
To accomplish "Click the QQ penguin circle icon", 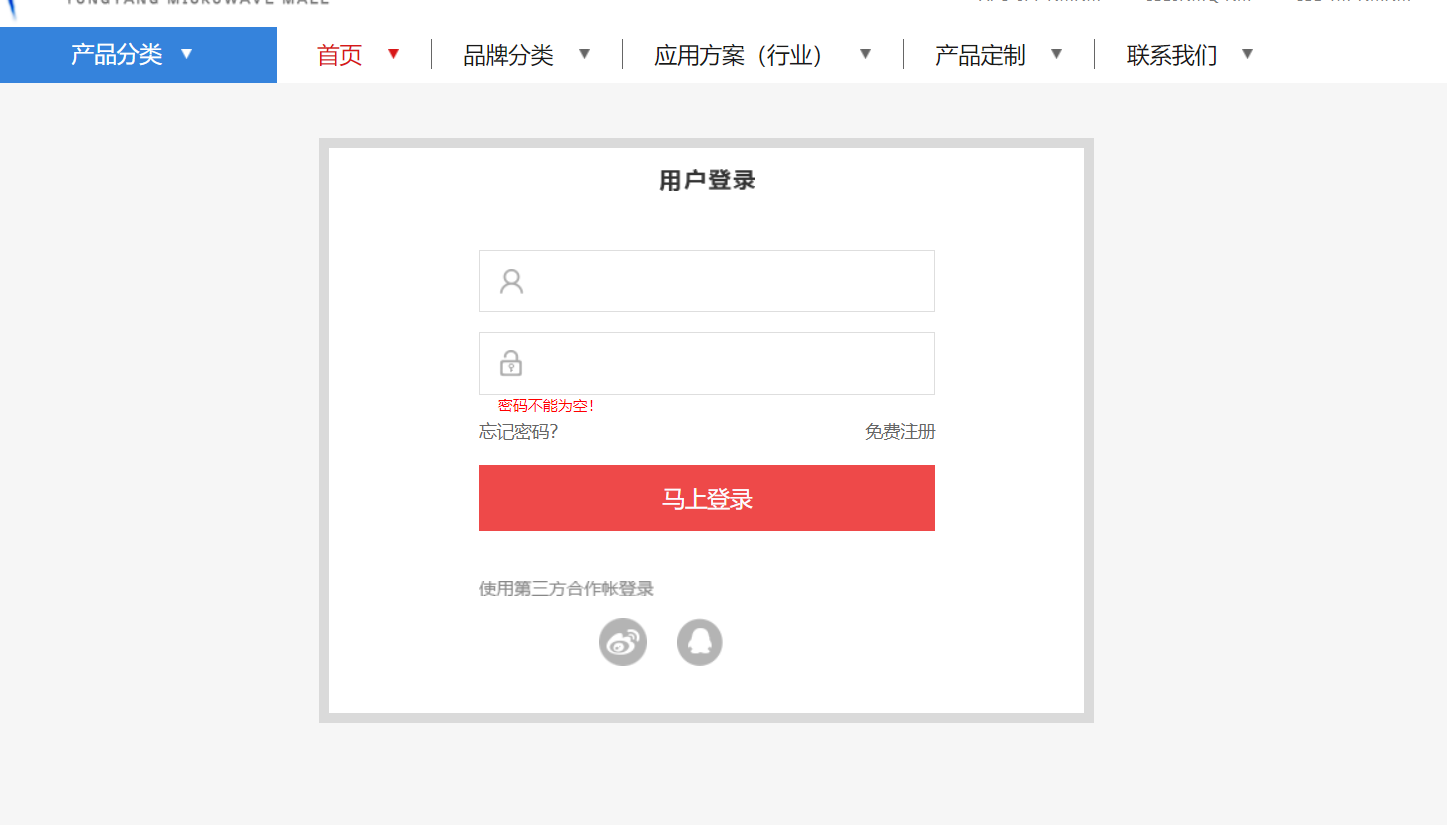I will click(x=699, y=641).
